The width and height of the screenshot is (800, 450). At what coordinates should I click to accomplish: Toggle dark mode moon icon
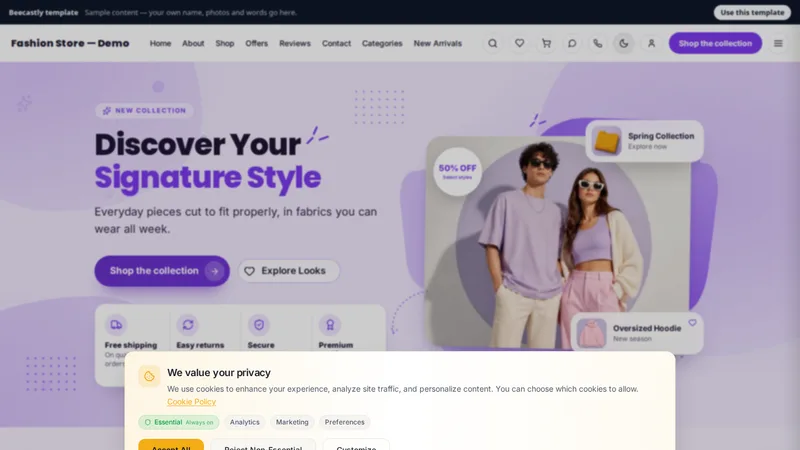pyautogui.click(x=623, y=43)
